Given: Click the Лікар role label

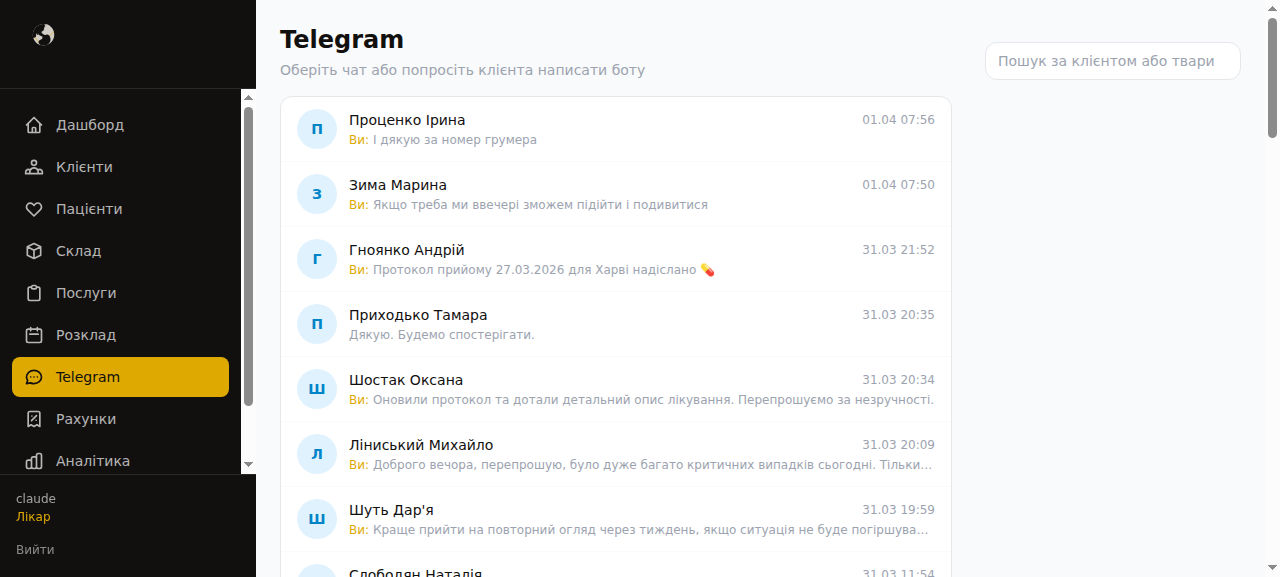Looking at the screenshot, I should [33, 517].
